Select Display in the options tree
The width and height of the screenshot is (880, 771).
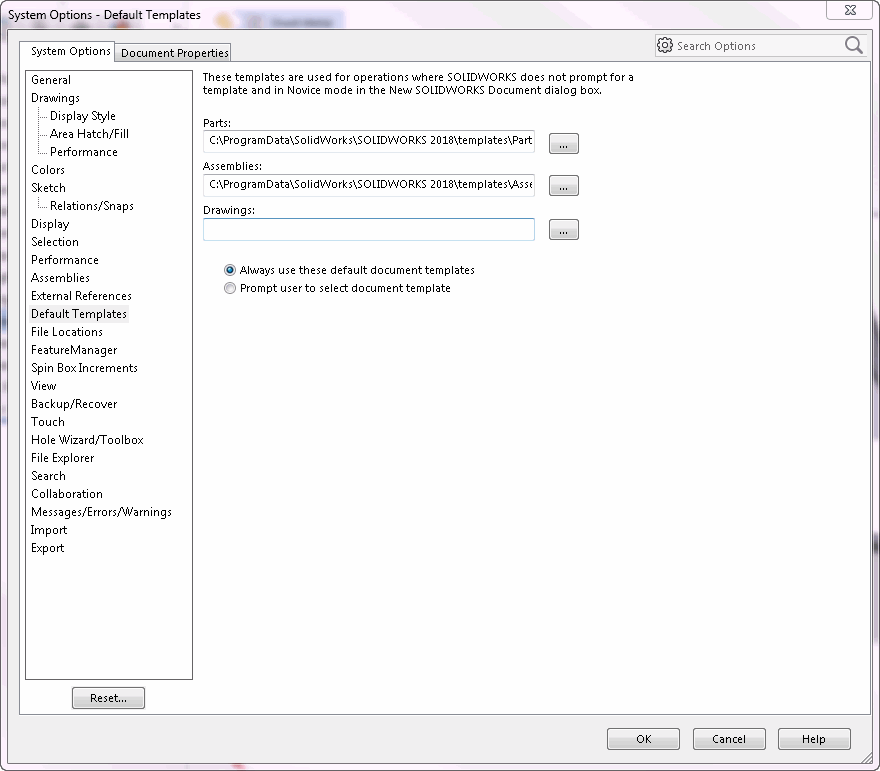click(x=50, y=223)
